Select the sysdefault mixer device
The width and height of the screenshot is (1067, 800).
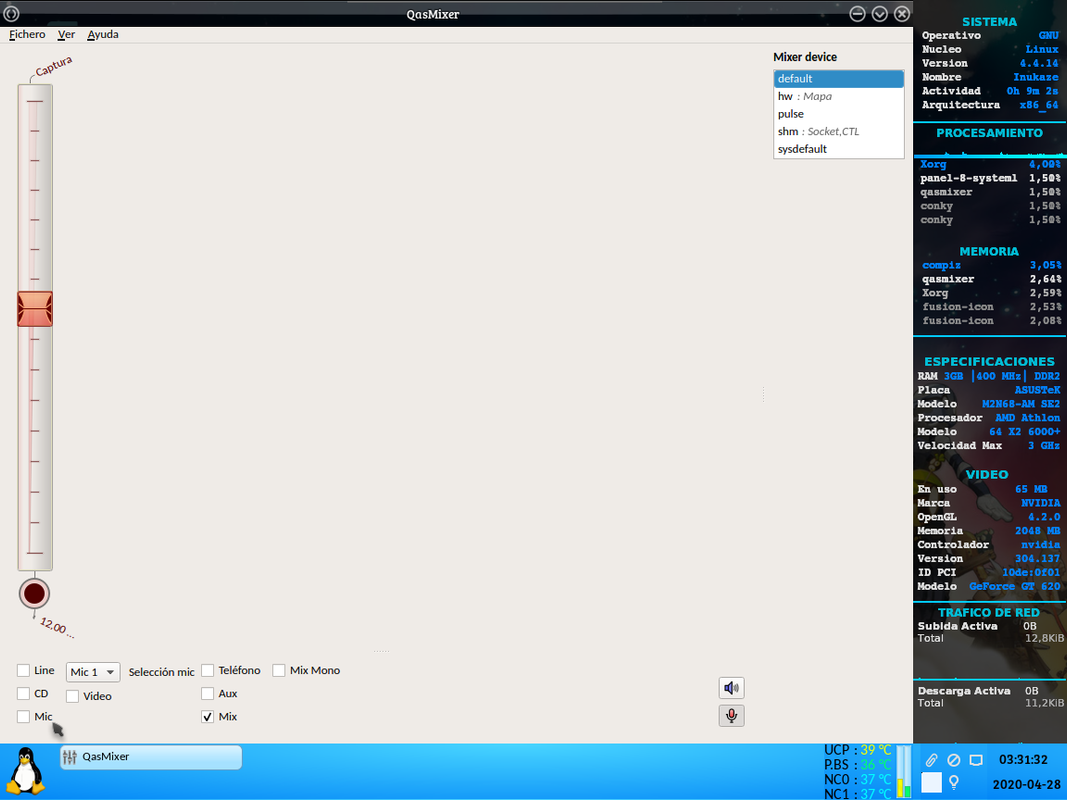[838, 149]
